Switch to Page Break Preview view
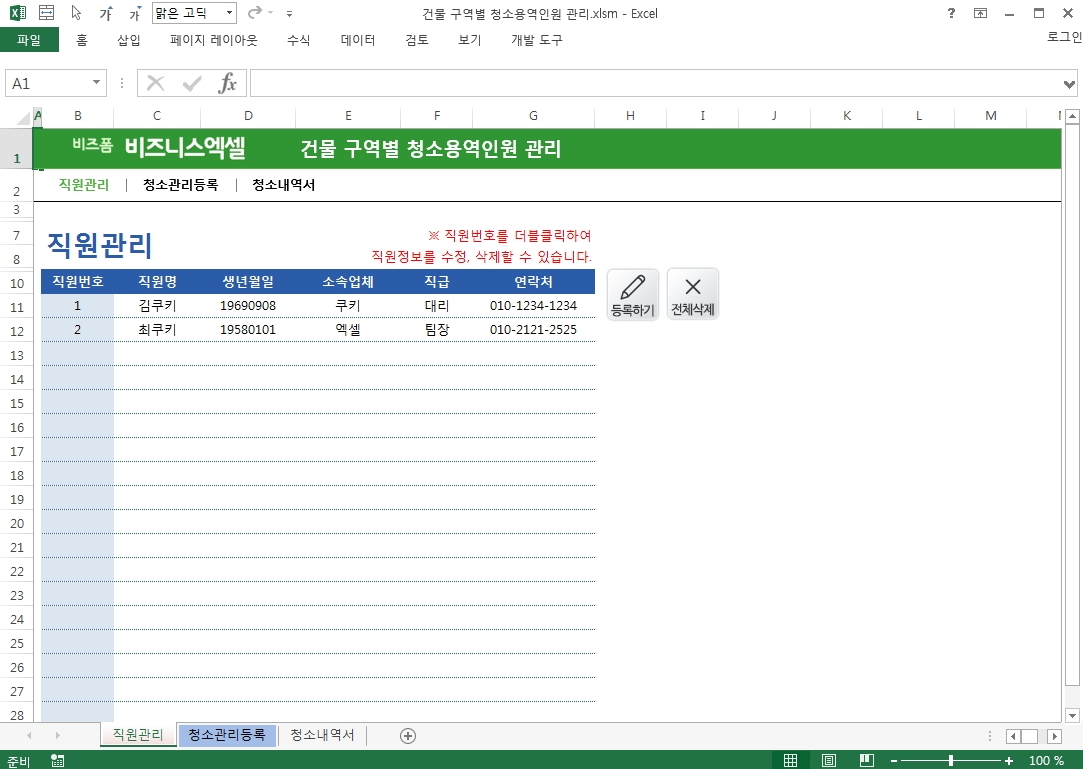 point(866,761)
